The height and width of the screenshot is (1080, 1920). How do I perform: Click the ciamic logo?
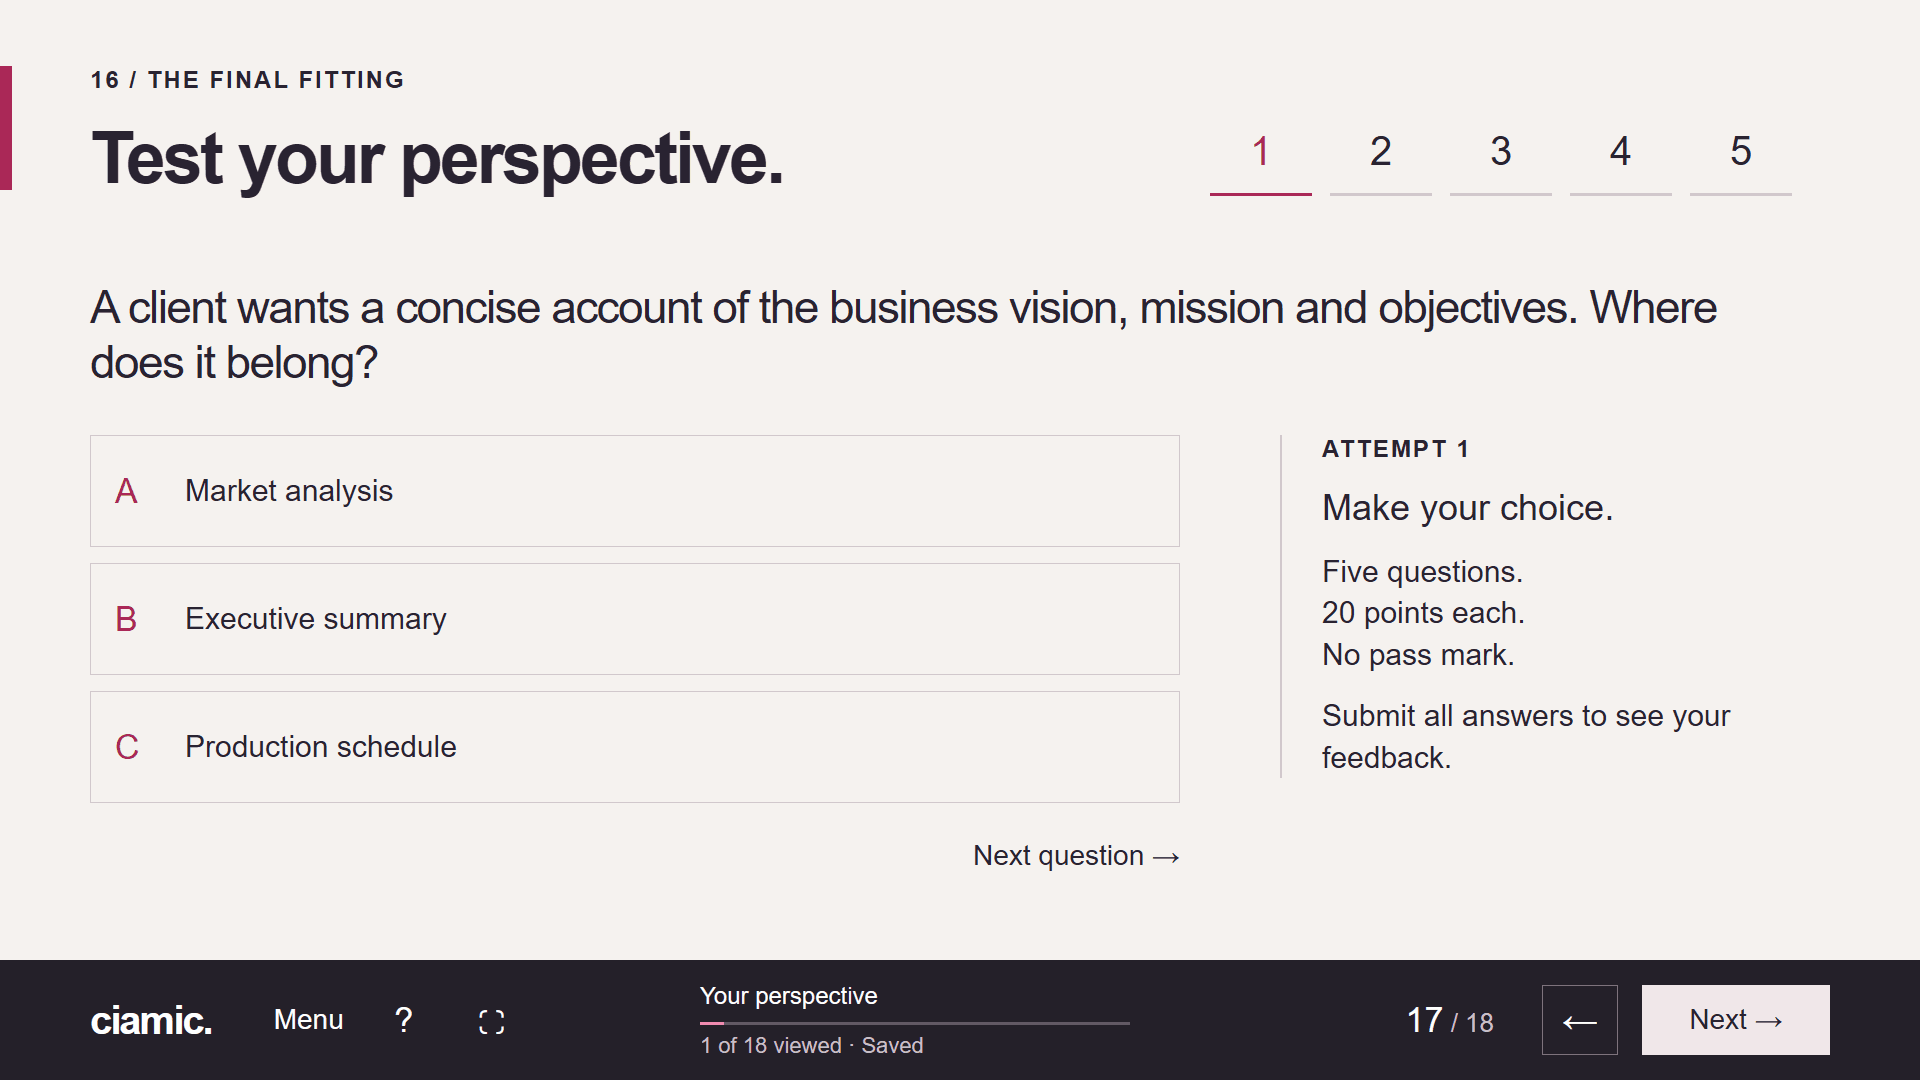[x=151, y=1021]
